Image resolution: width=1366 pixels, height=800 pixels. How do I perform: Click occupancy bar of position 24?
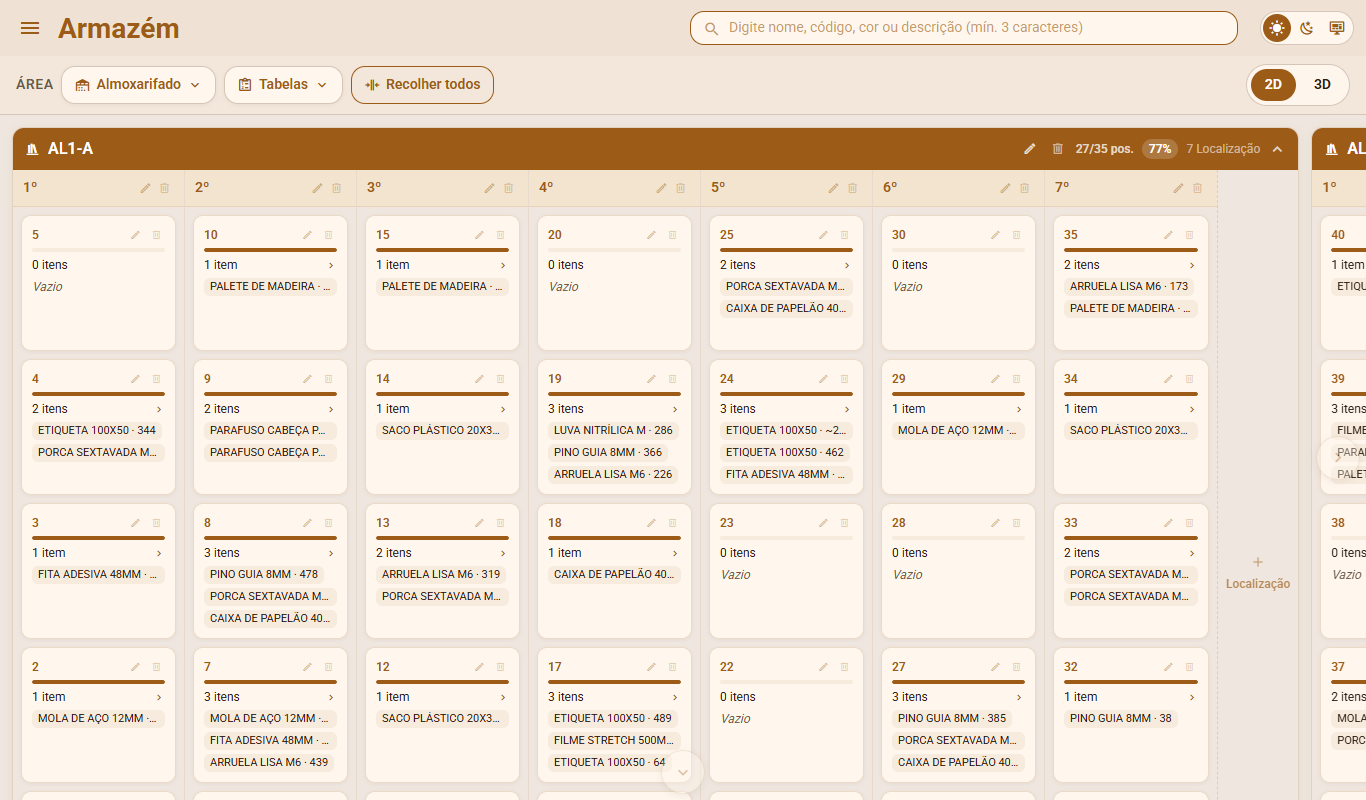tap(786, 394)
